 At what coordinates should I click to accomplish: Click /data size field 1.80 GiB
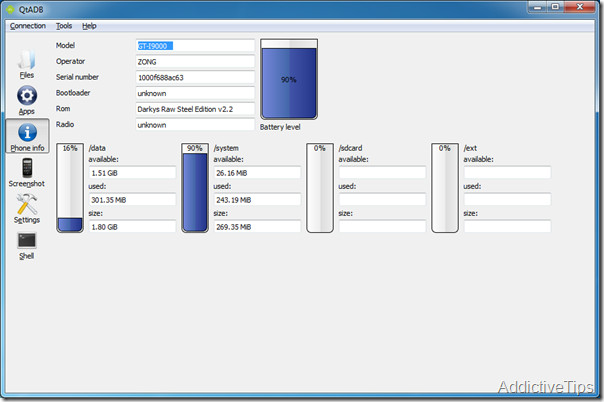(x=132, y=227)
